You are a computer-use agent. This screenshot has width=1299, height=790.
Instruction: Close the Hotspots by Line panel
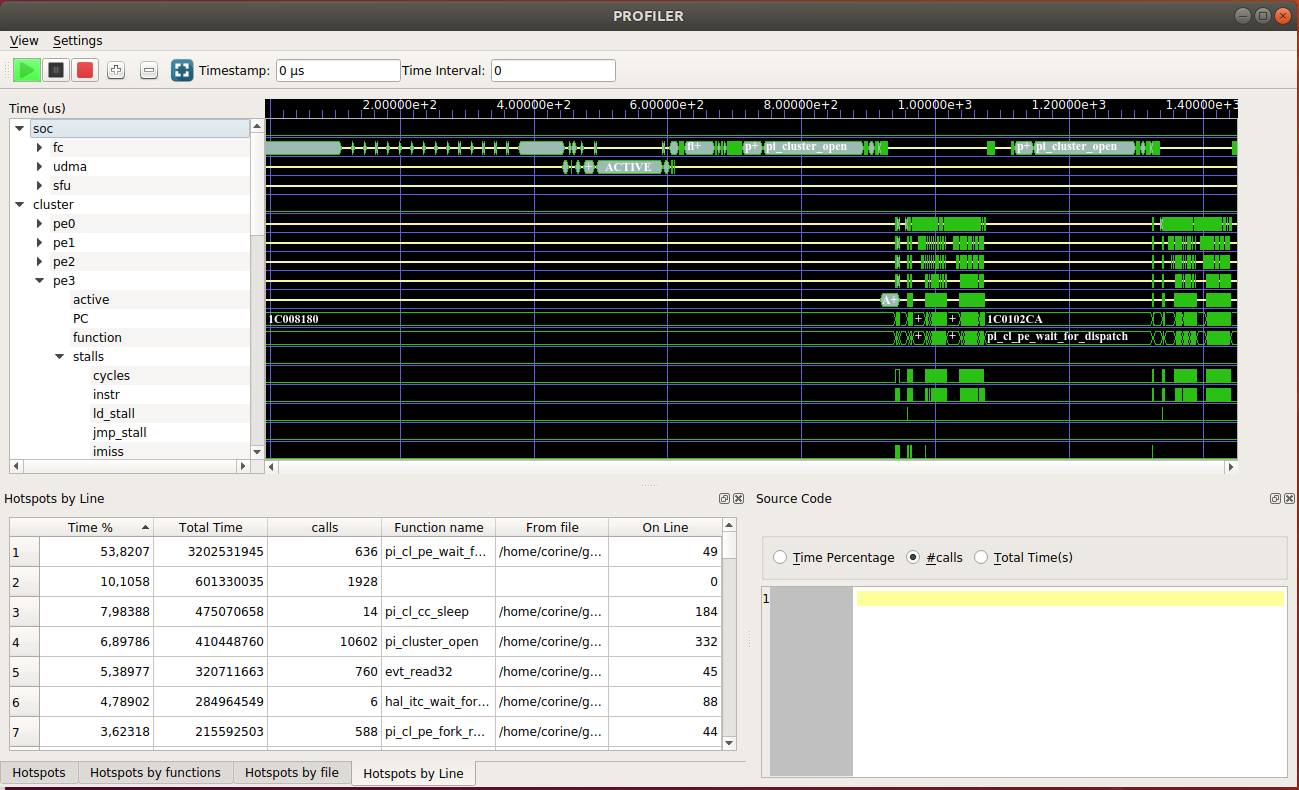pos(738,498)
